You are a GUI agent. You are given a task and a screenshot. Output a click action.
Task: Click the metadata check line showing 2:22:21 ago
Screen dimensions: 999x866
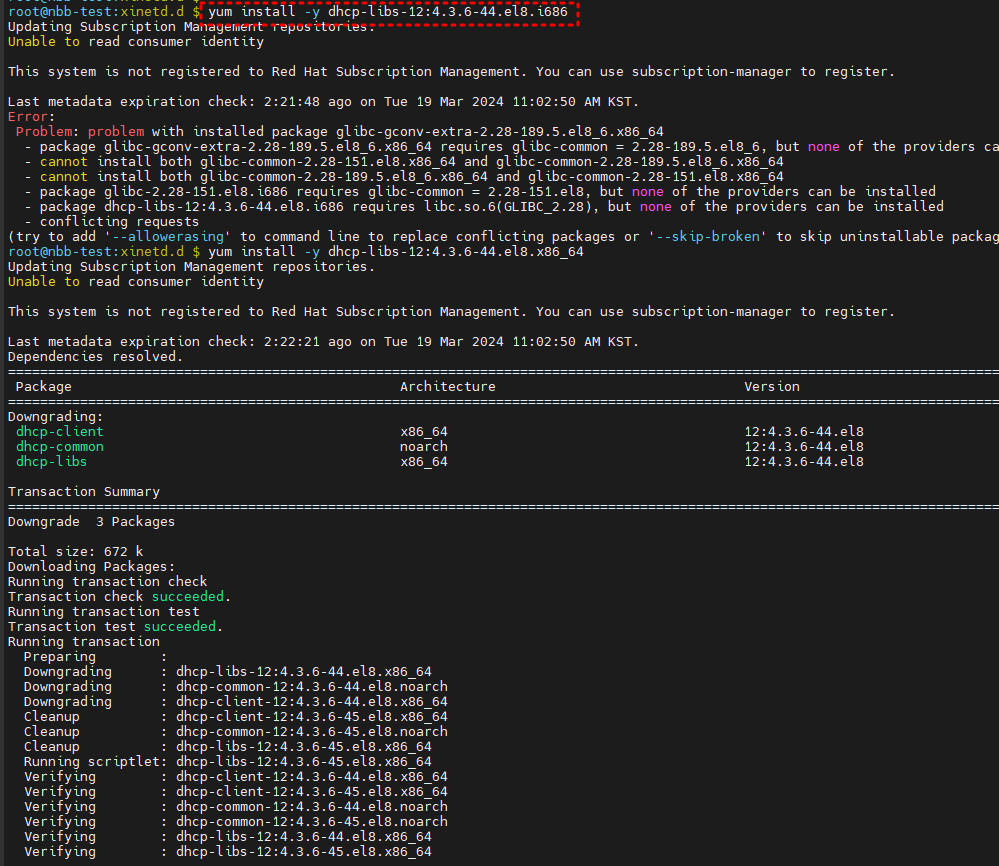pos(323,342)
